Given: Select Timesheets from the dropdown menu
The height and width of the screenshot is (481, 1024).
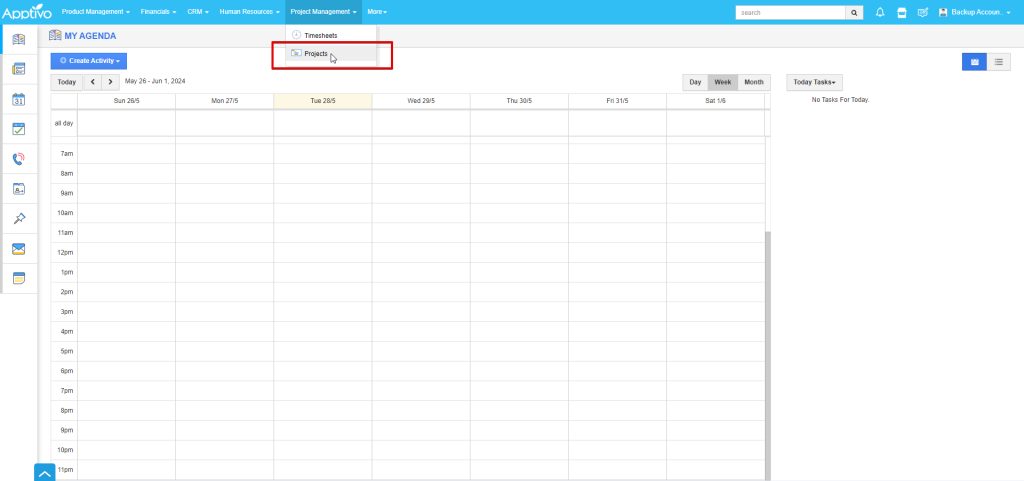Looking at the screenshot, I should [x=320, y=35].
